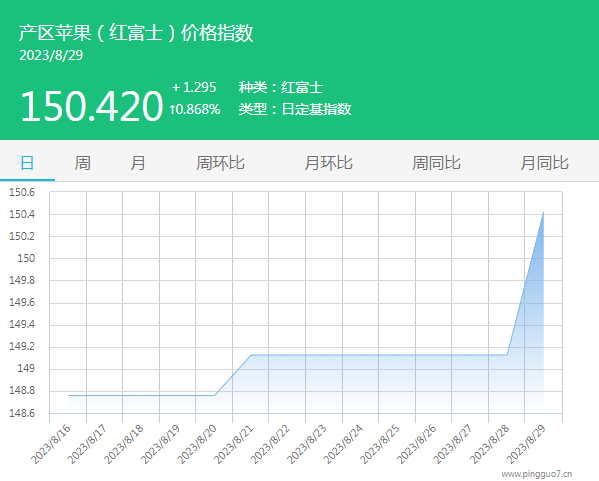Click the 2023/8/25 x-axis date label
The width and height of the screenshot is (599, 481).
point(380,444)
